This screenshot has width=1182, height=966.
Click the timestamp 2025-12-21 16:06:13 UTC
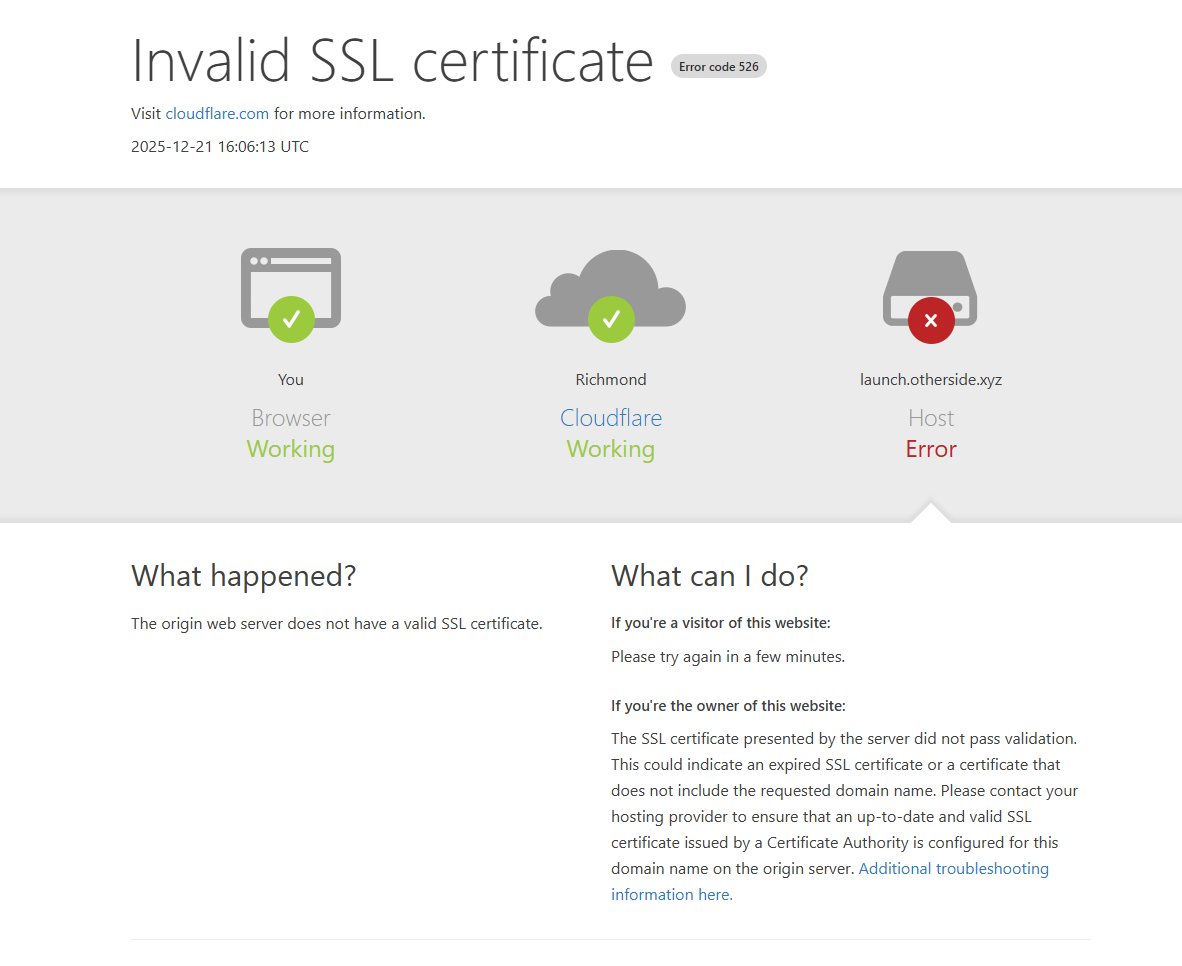point(220,146)
